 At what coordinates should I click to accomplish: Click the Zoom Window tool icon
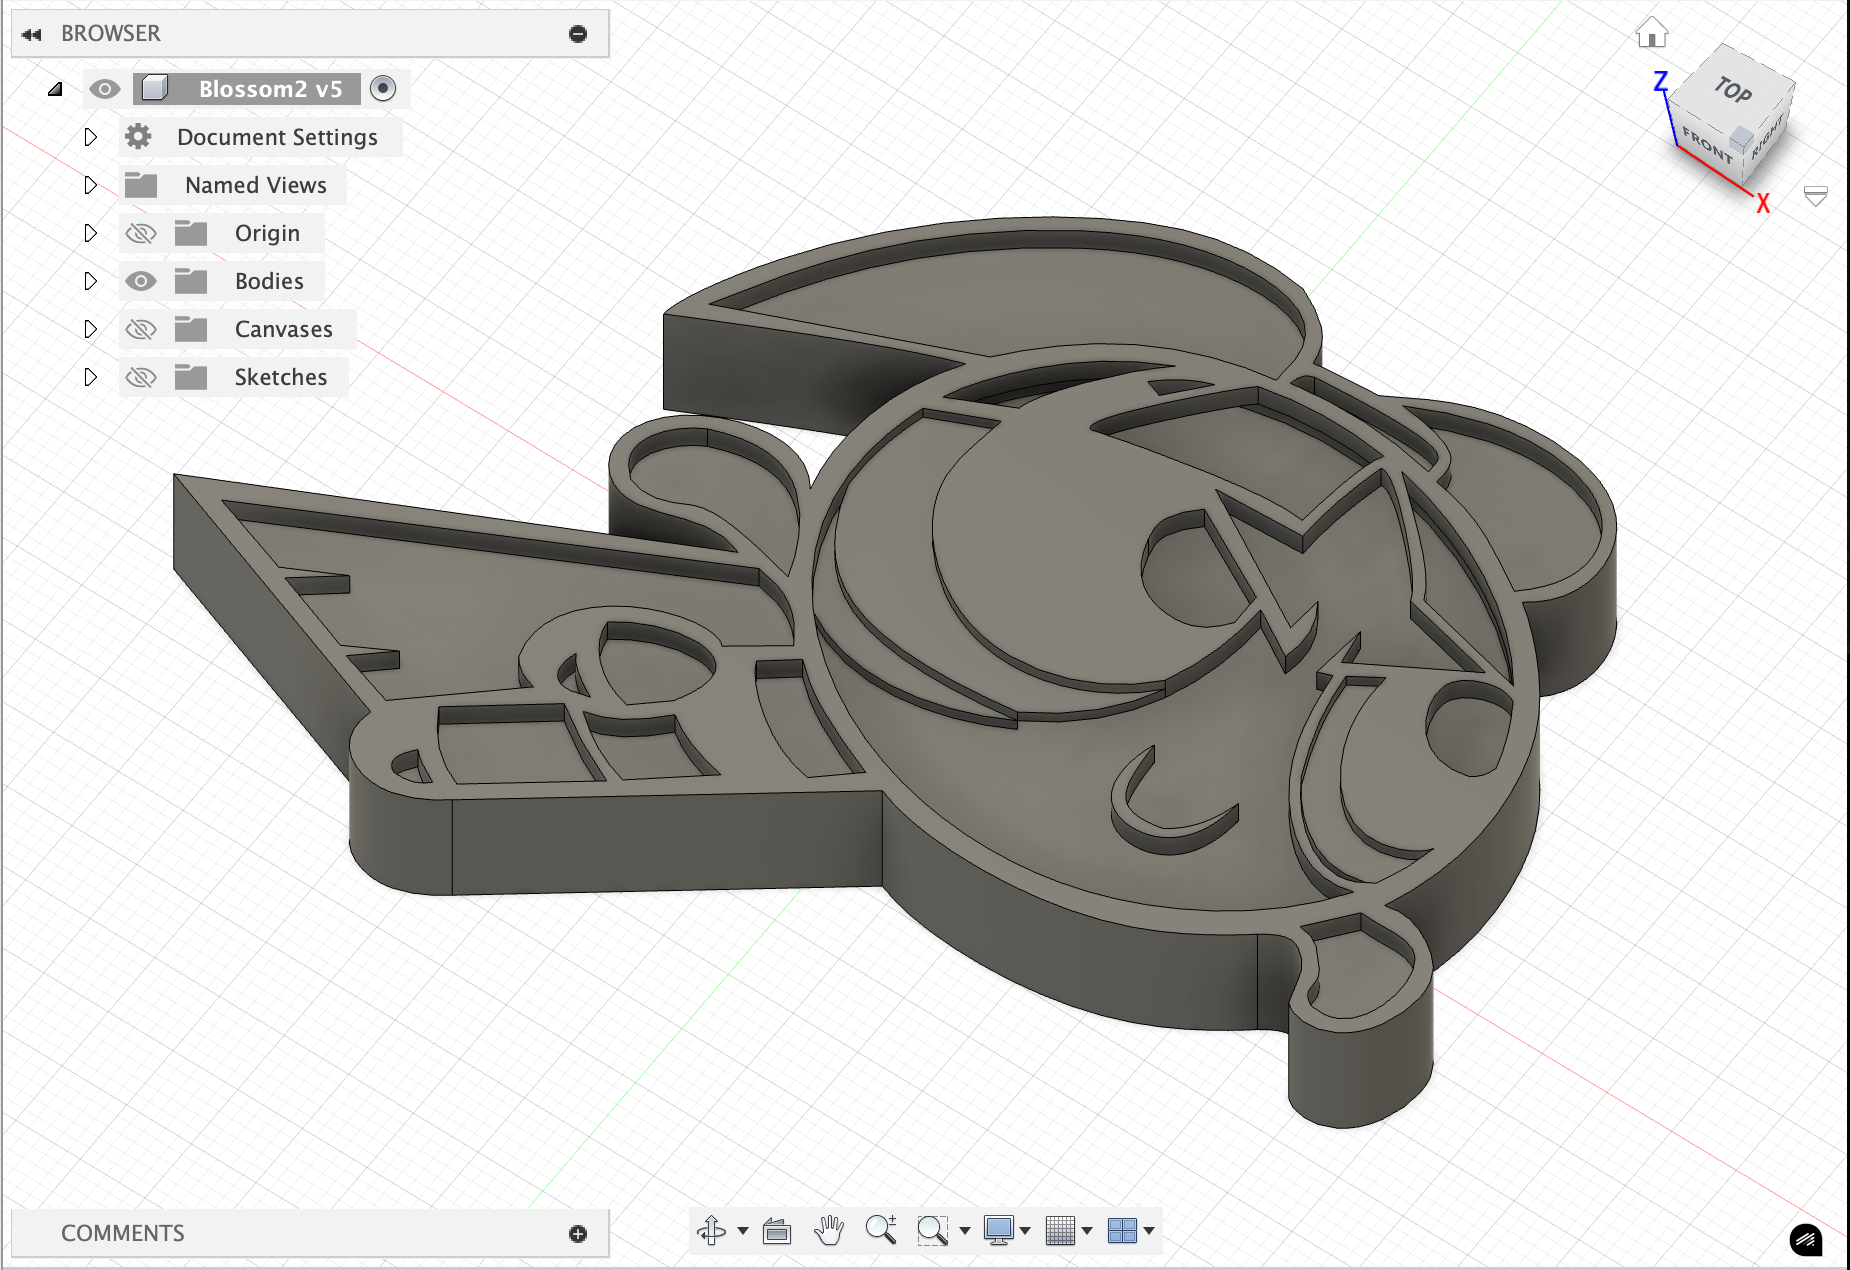pos(932,1231)
